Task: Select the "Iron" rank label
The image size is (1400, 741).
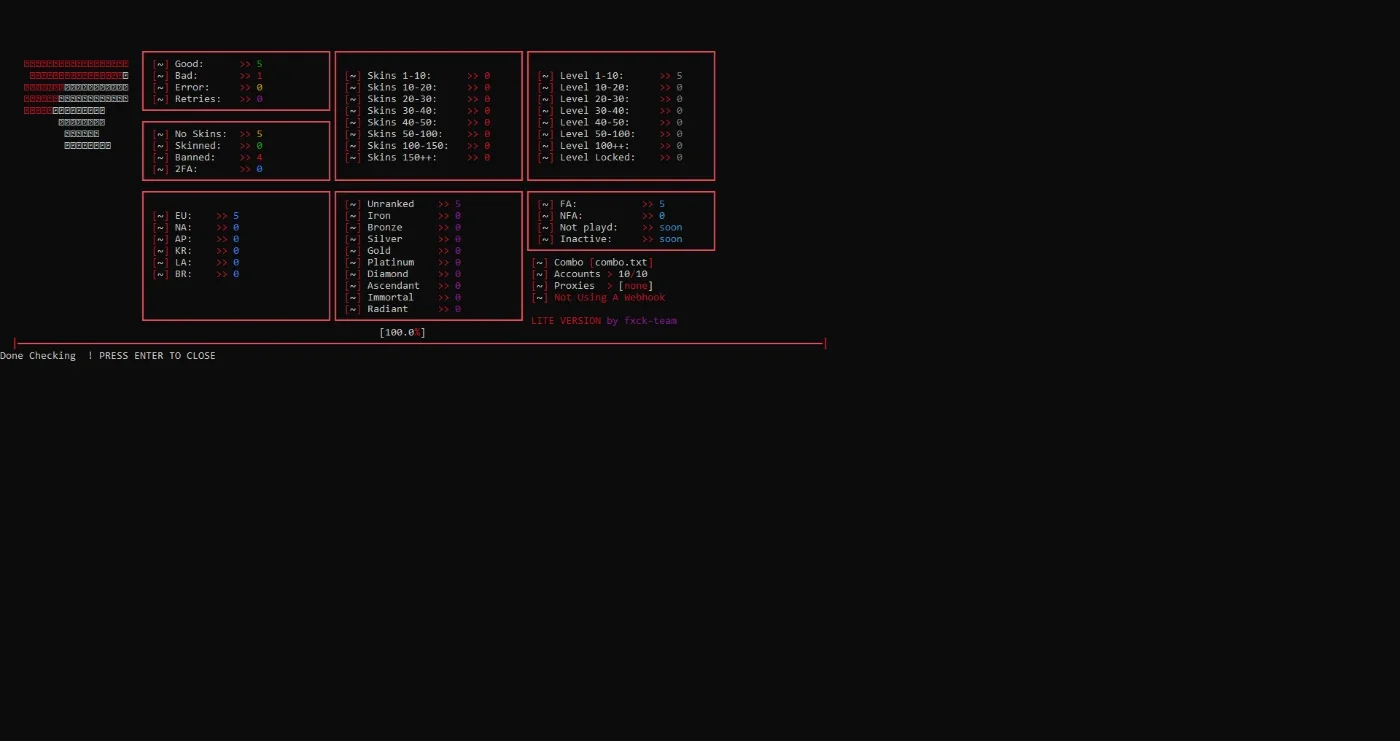Action: (x=379, y=216)
